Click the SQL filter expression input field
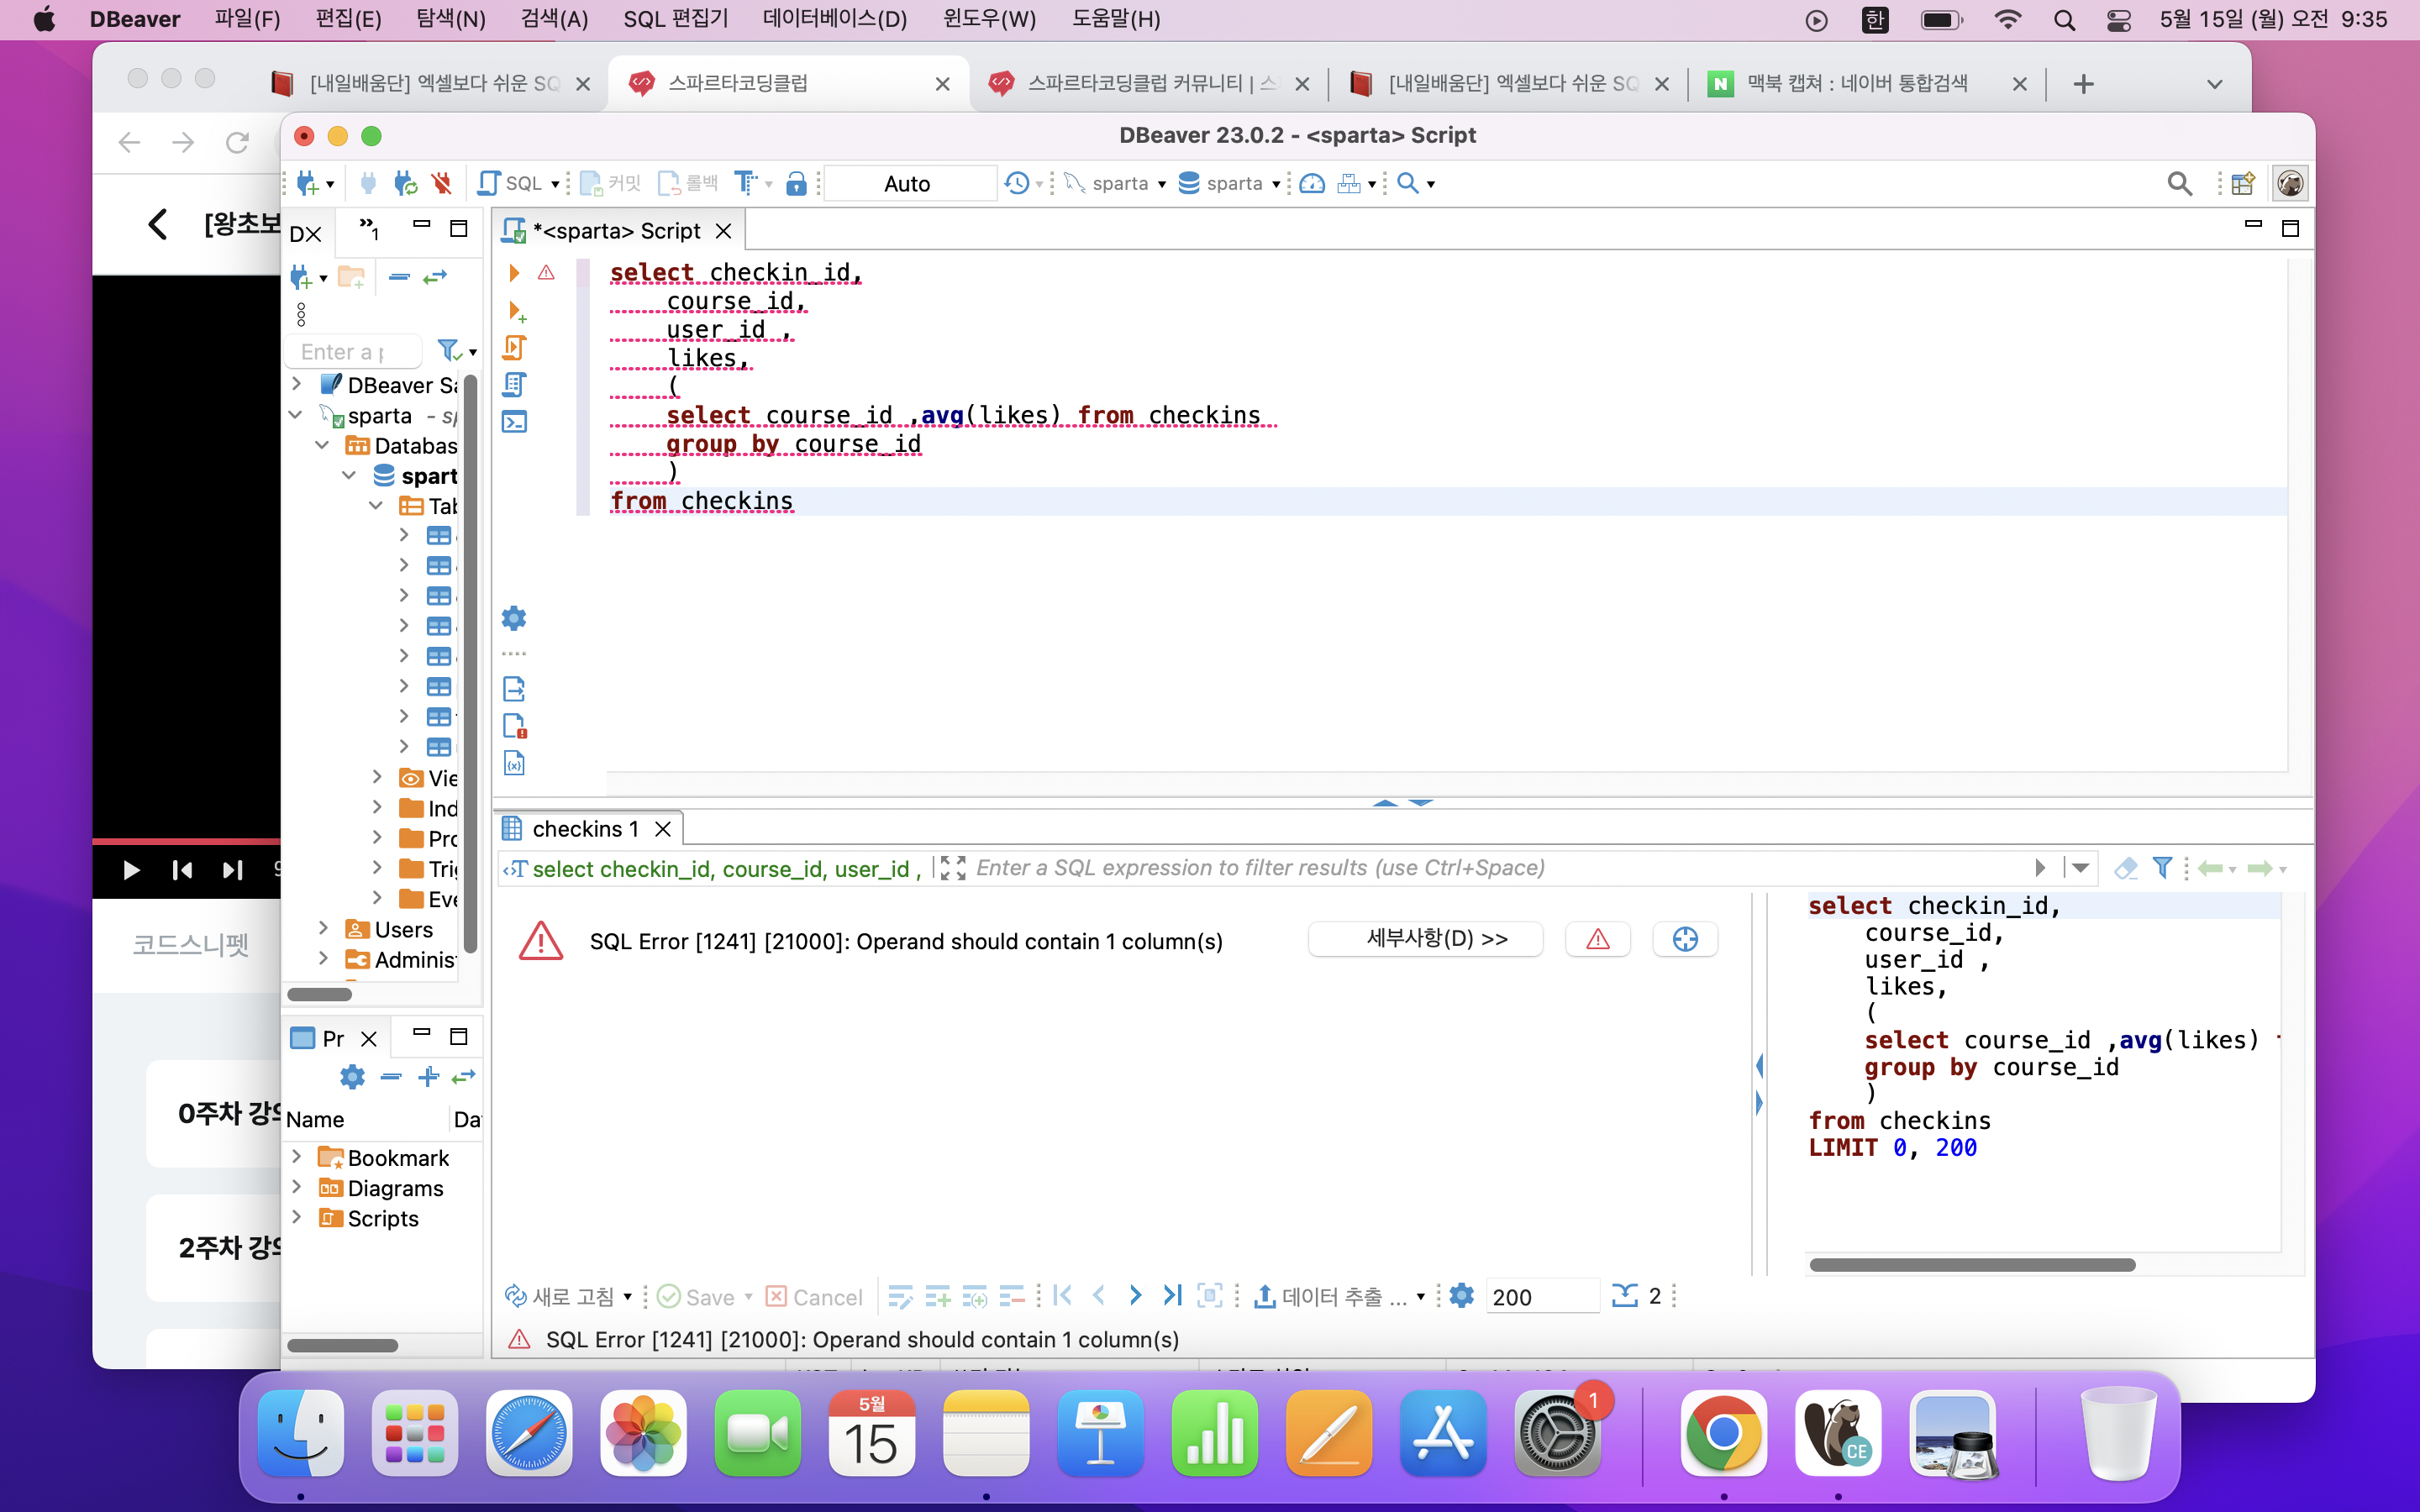 click(x=1500, y=868)
